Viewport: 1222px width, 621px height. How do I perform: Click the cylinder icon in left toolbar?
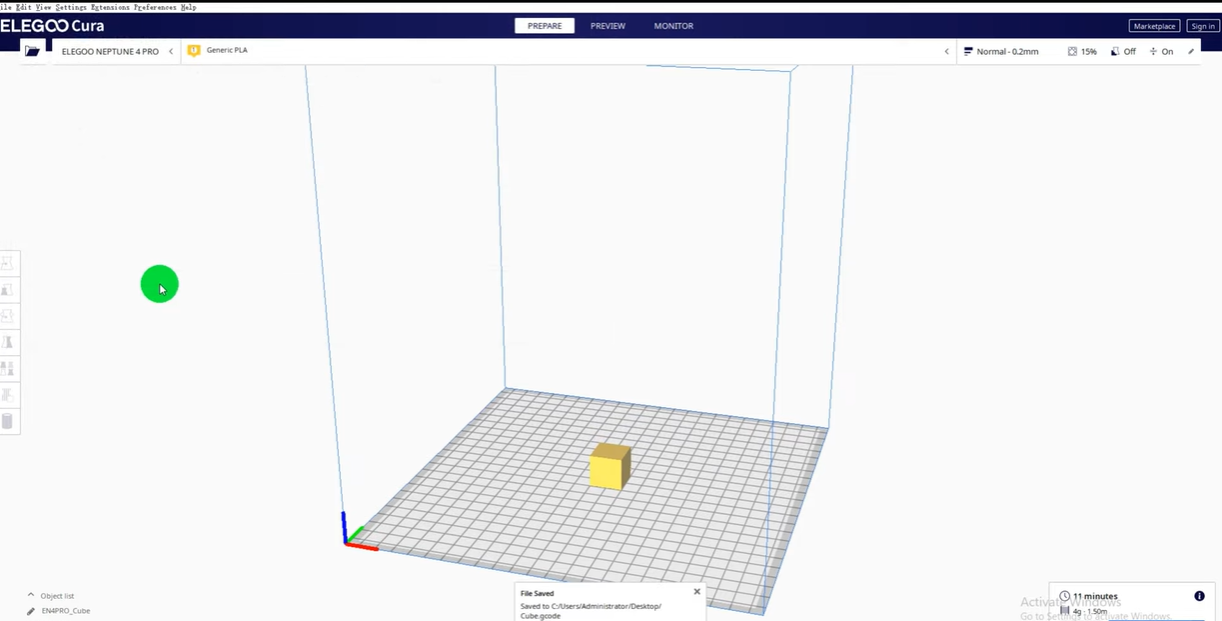tap(7, 421)
